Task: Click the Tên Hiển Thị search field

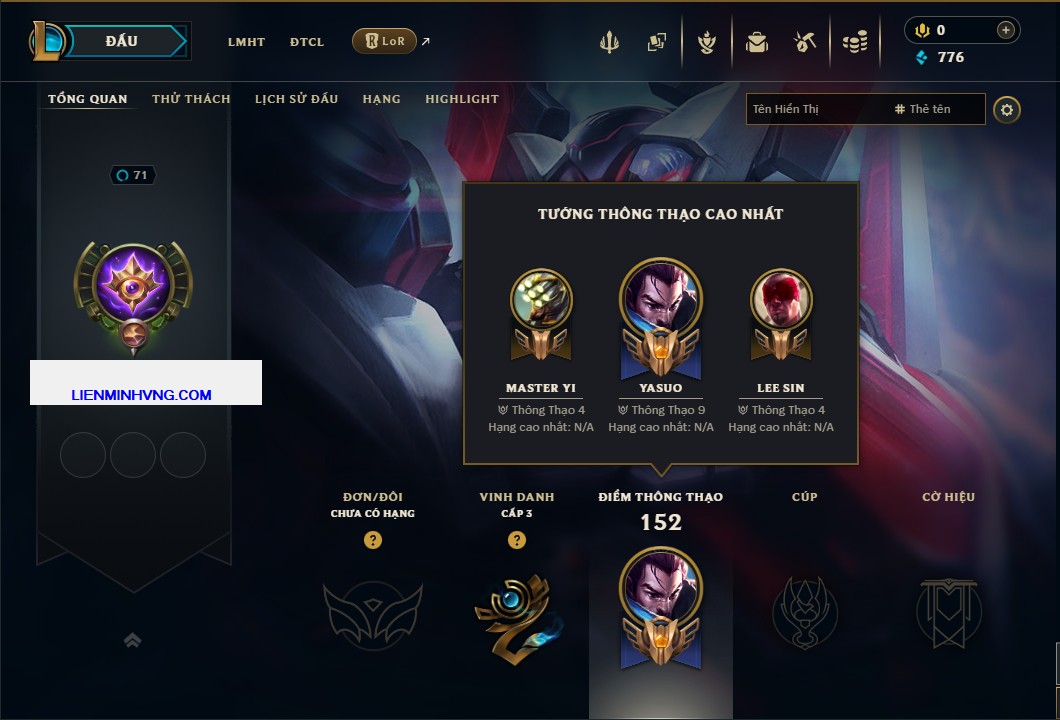Action: point(816,109)
